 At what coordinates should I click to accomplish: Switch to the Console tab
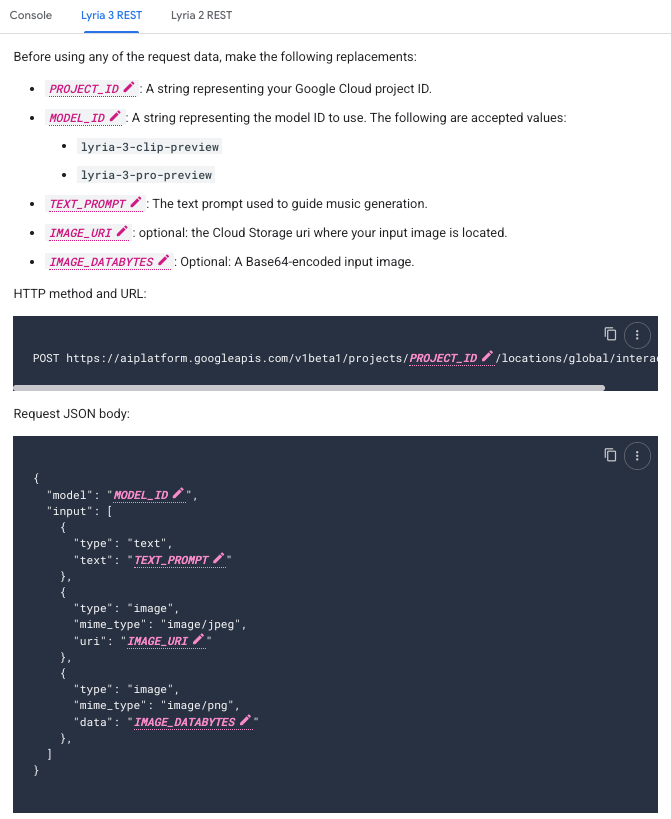coord(31,16)
